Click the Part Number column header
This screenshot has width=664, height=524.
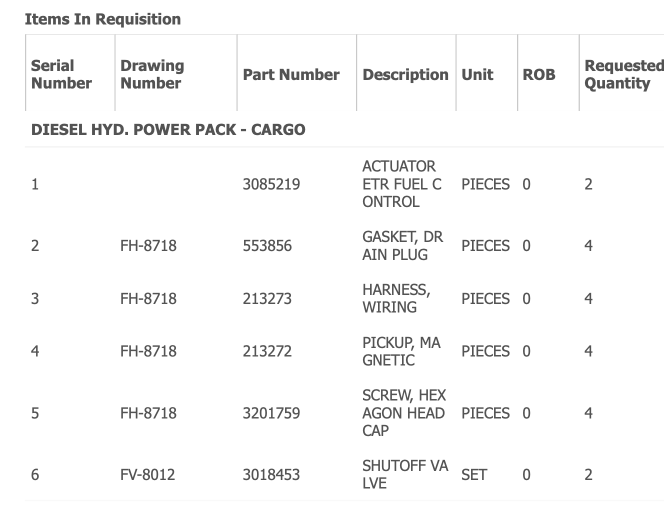tap(291, 75)
